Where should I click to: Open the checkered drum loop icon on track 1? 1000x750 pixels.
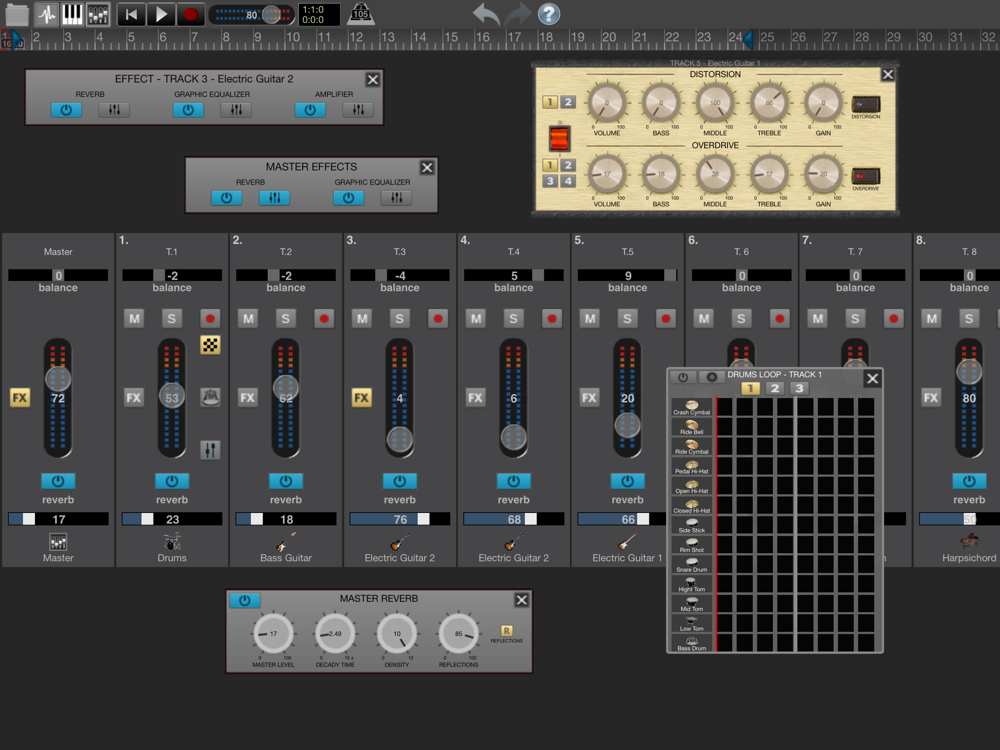pyautogui.click(x=210, y=346)
